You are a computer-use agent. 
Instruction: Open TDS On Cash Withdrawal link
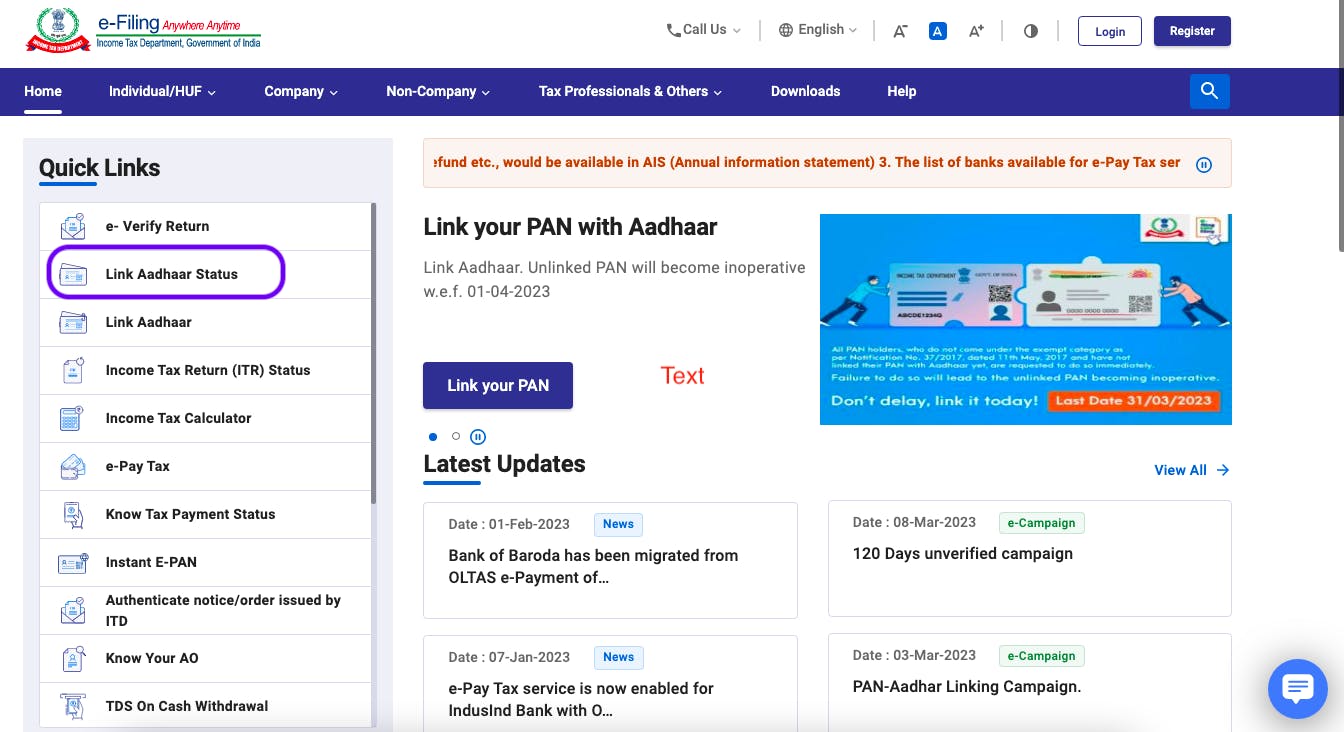point(205,706)
